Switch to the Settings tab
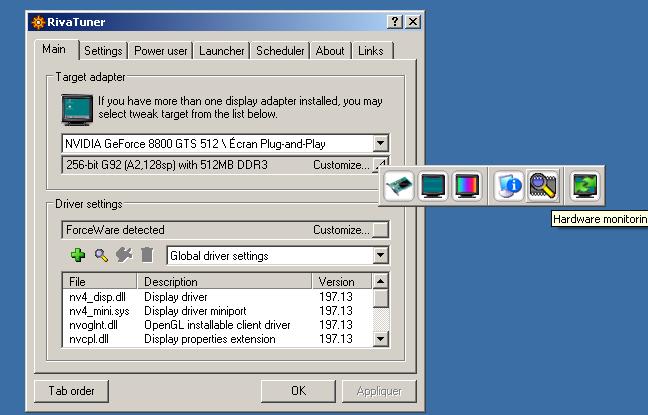Image resolution: width=648 pixels, height=415 pixels. click(x=103, y=51)
